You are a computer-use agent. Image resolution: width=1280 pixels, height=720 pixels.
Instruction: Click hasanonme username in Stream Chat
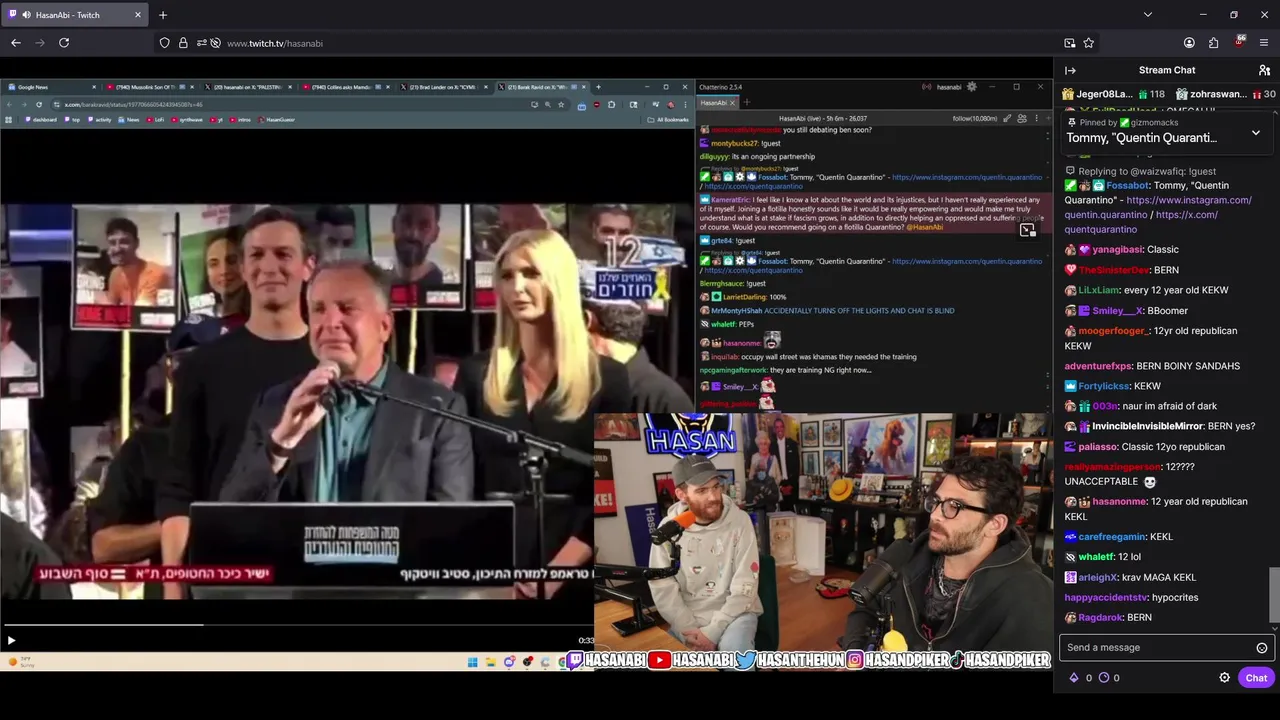(x=1119, y=502)
